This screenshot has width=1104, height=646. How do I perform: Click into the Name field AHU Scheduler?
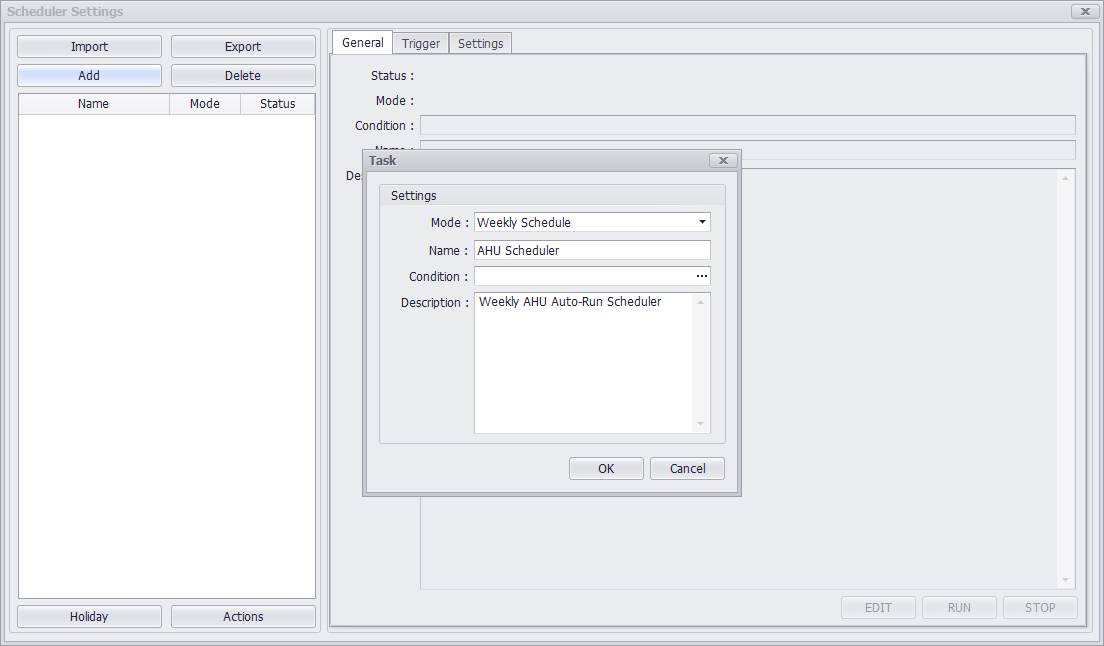coord(592,250)
